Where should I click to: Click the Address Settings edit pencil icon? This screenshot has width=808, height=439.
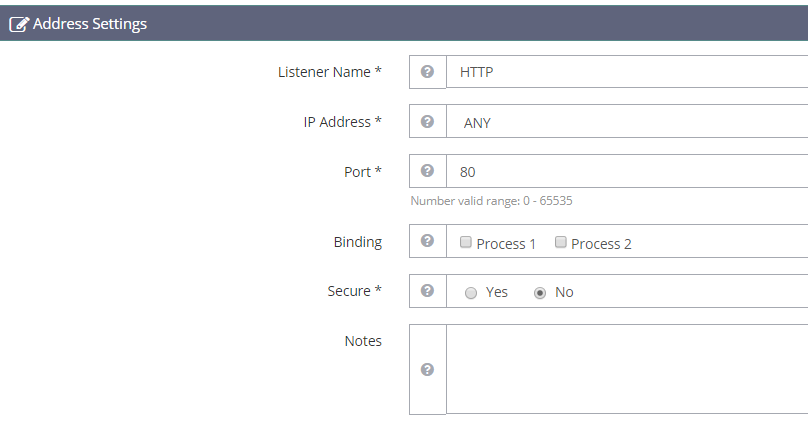(x=19, y=24)
